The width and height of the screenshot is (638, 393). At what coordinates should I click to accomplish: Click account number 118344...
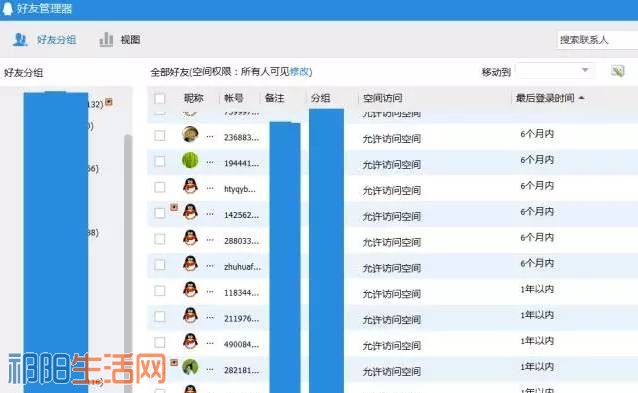[241, 293]
